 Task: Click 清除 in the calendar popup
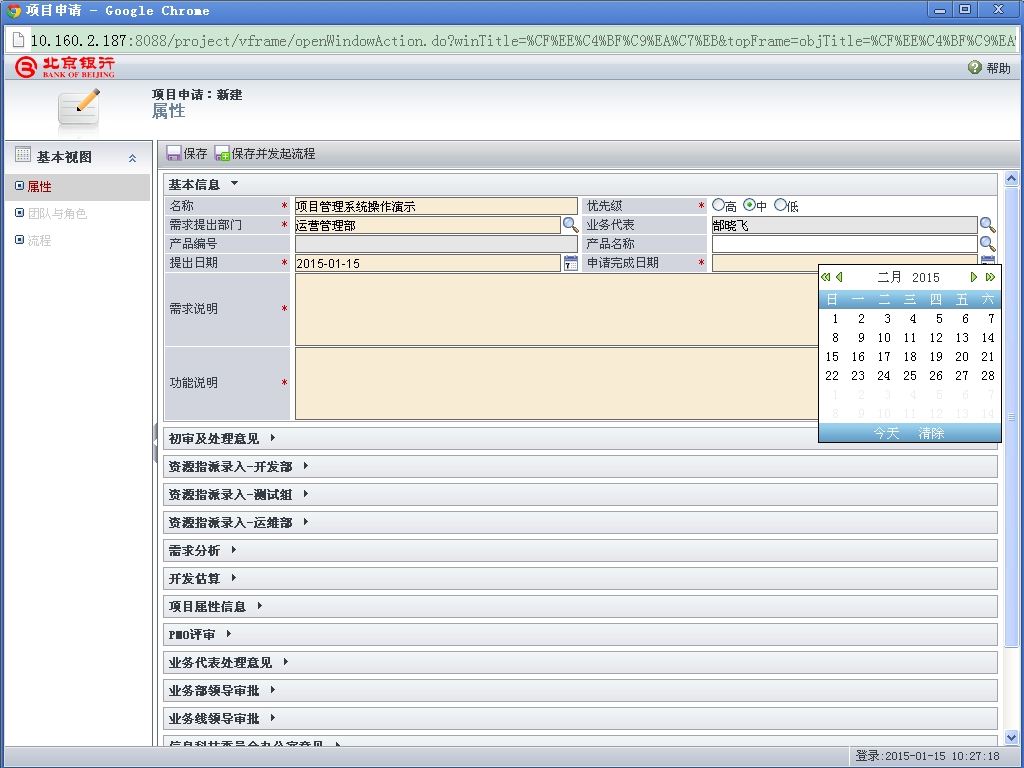coord(931,433)
